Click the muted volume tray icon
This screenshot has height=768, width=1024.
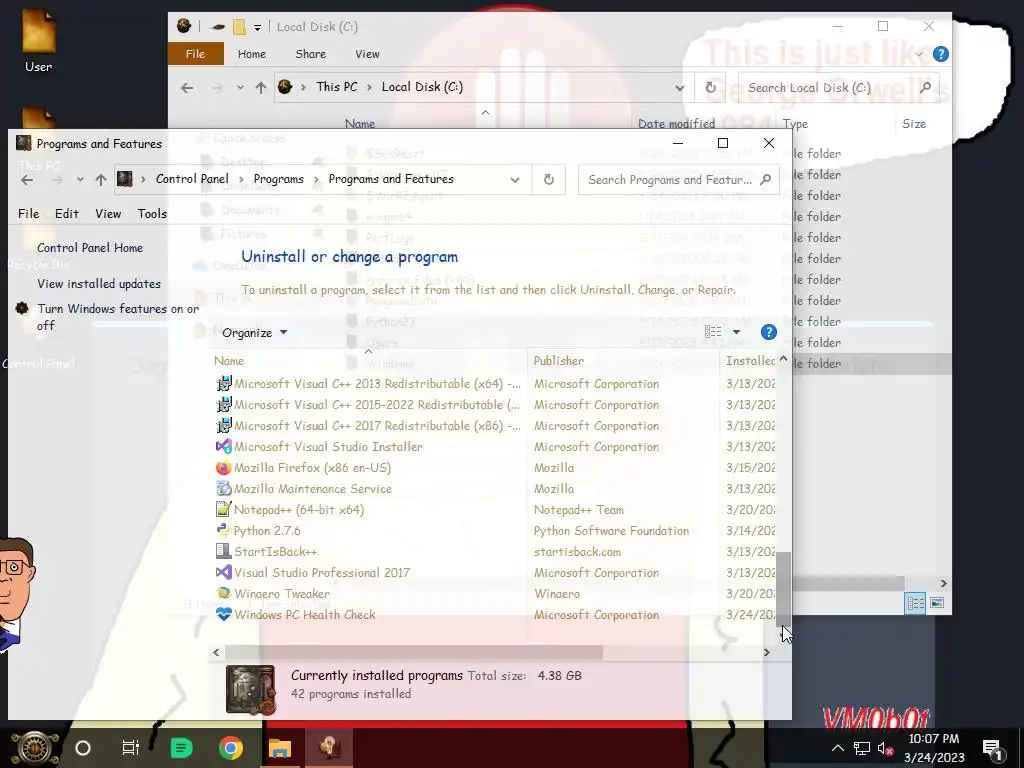click(885, 748)
